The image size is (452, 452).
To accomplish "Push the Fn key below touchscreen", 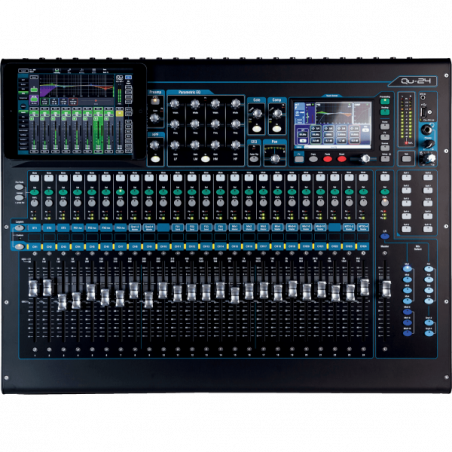I will tap(299, 159).
